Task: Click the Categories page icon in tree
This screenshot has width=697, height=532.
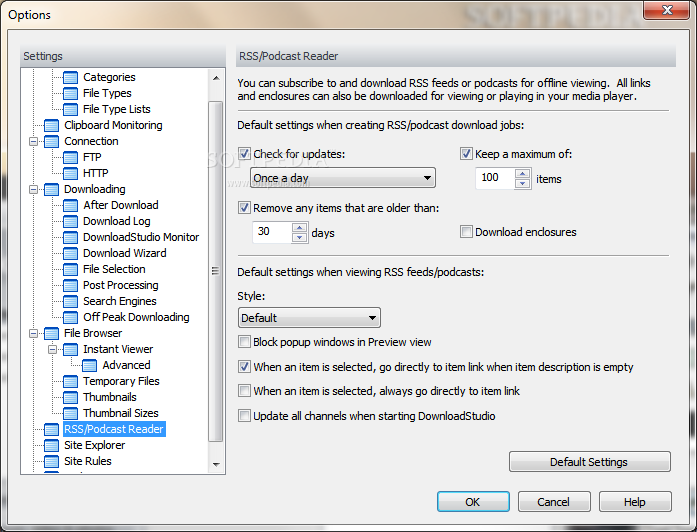Action: coord(70,77)
